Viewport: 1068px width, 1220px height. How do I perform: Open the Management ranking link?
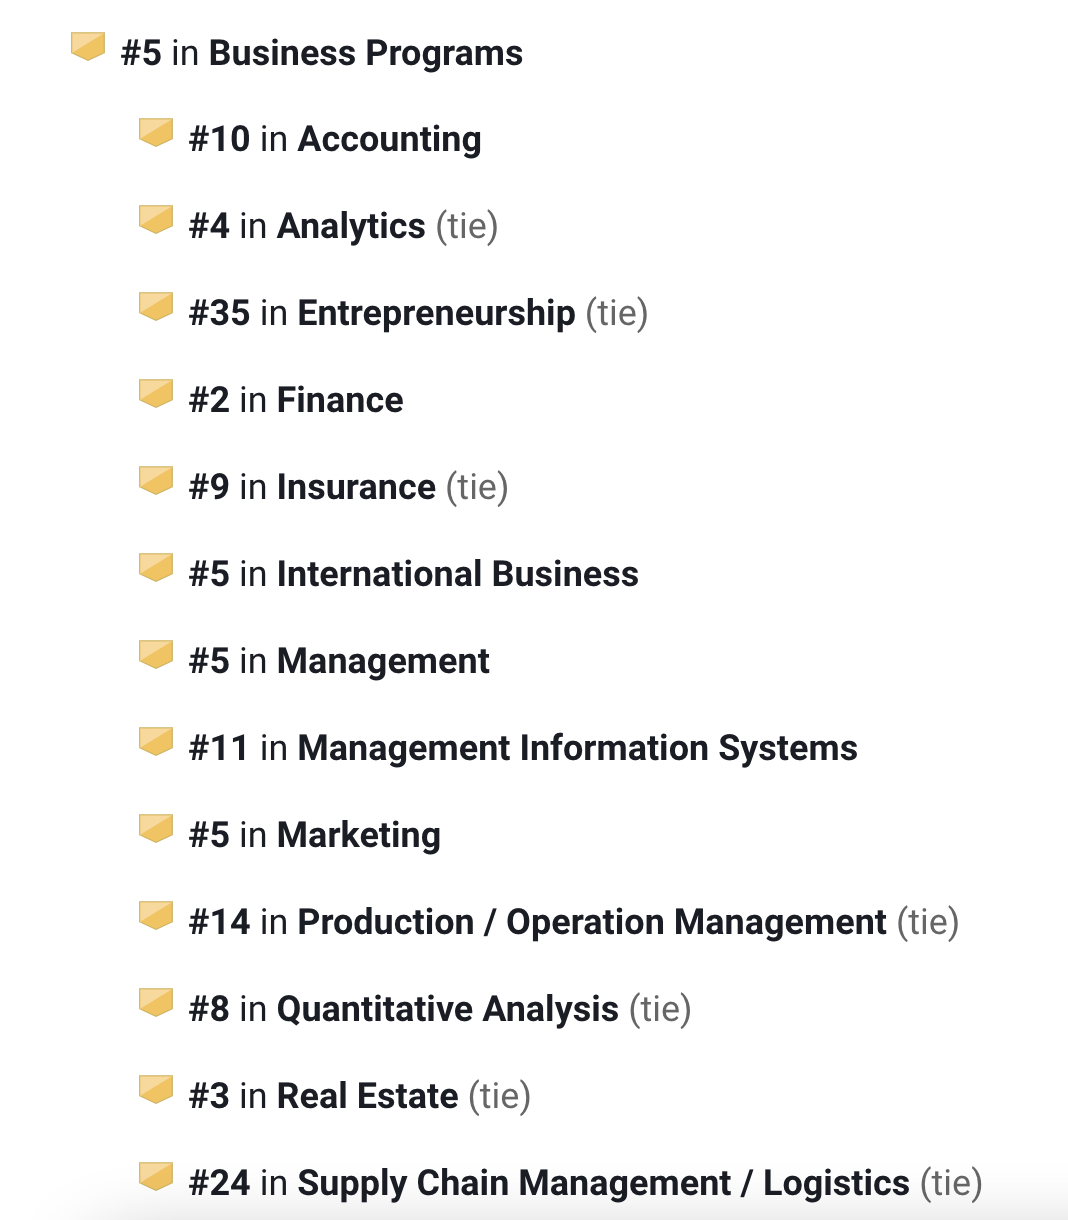point(383,661)
